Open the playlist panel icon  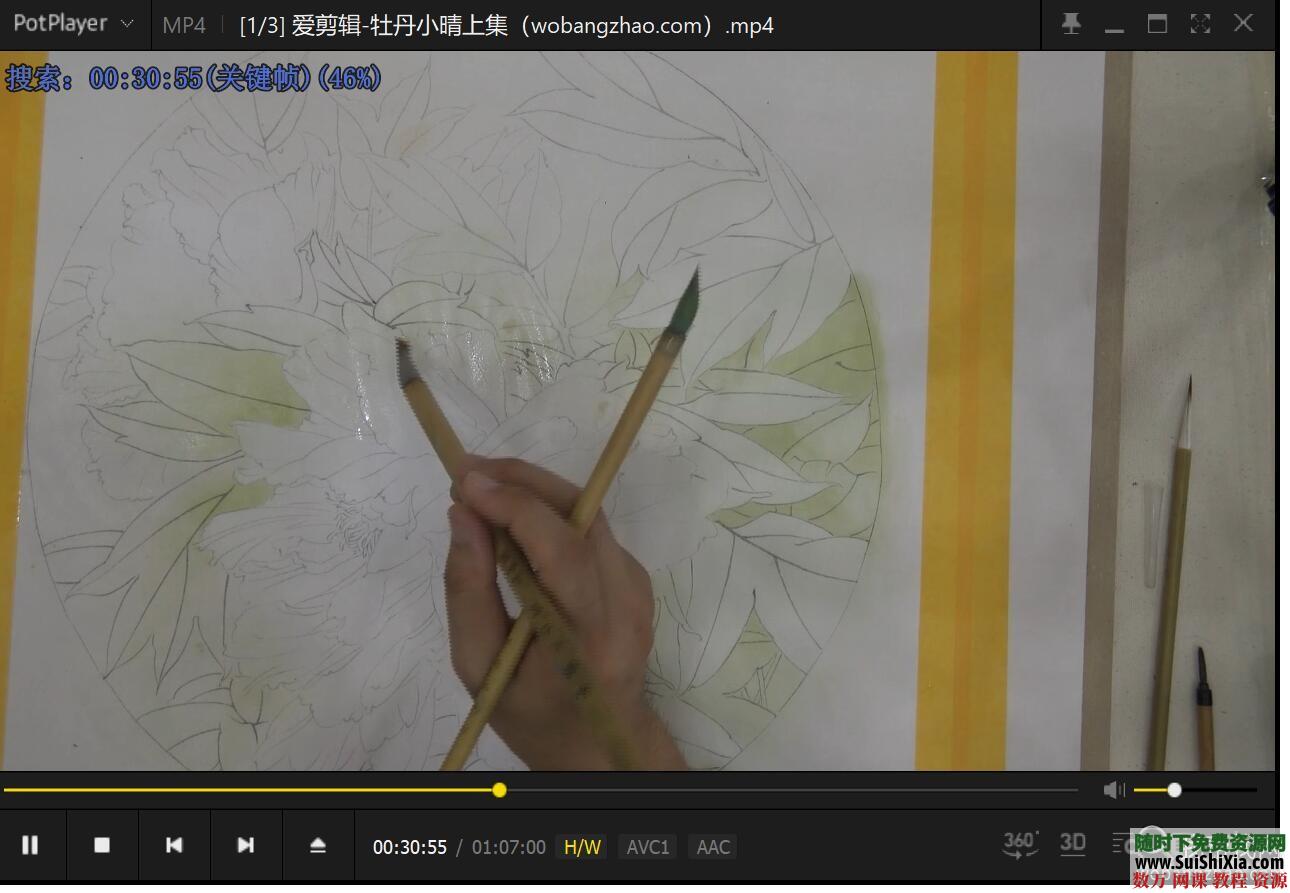[1124, 845]
